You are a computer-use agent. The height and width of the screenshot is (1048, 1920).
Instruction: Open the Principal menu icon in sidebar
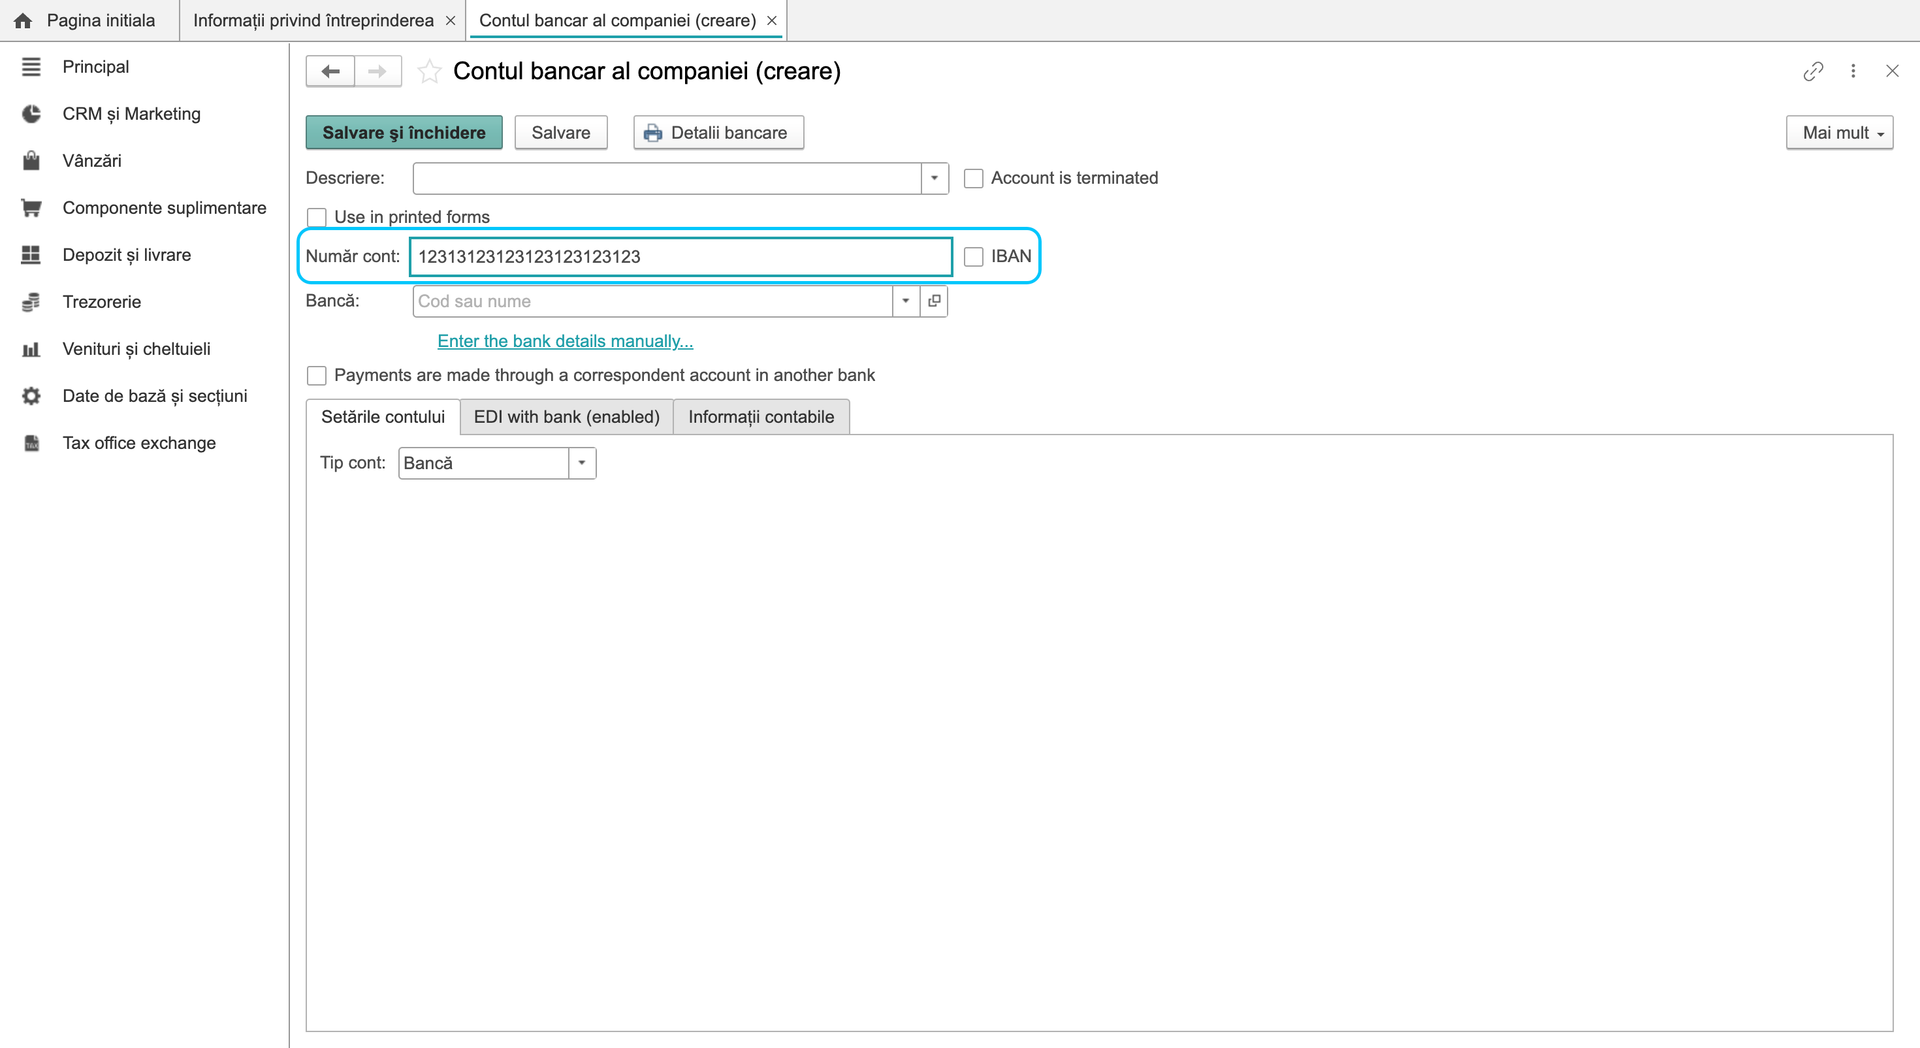(x=31, y=67)
